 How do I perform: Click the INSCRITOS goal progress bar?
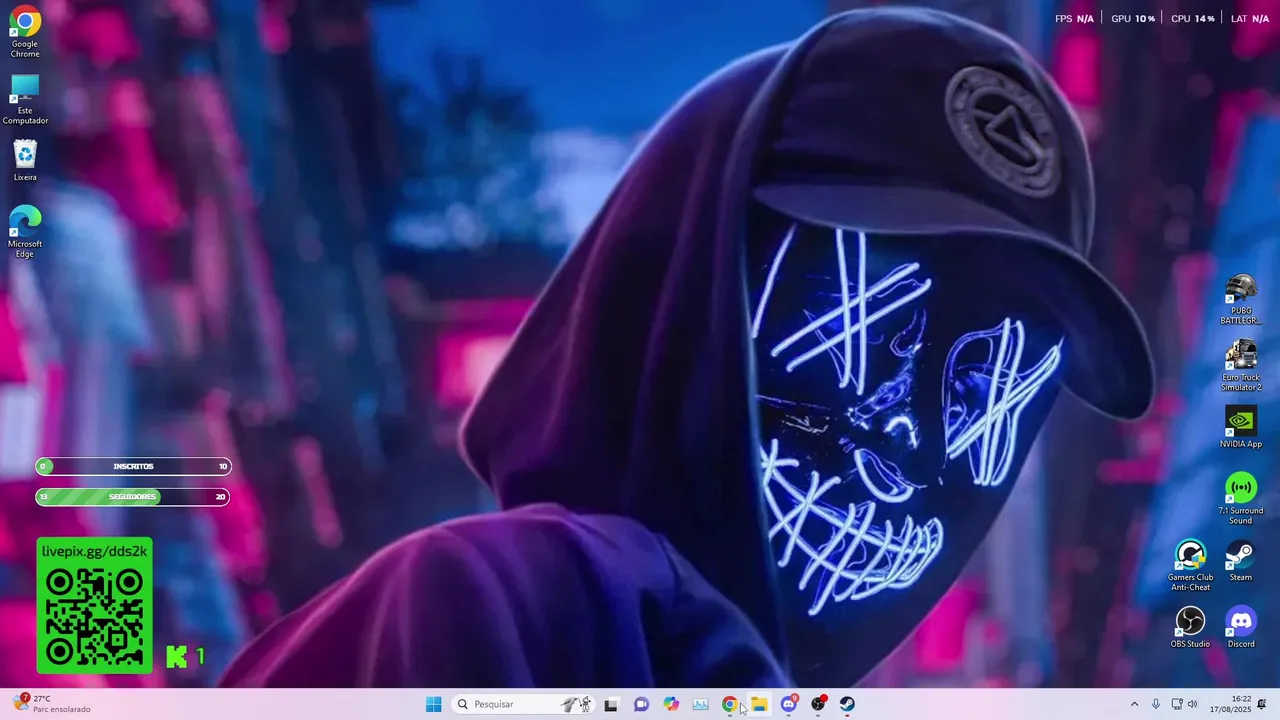(x=133, y=466)
